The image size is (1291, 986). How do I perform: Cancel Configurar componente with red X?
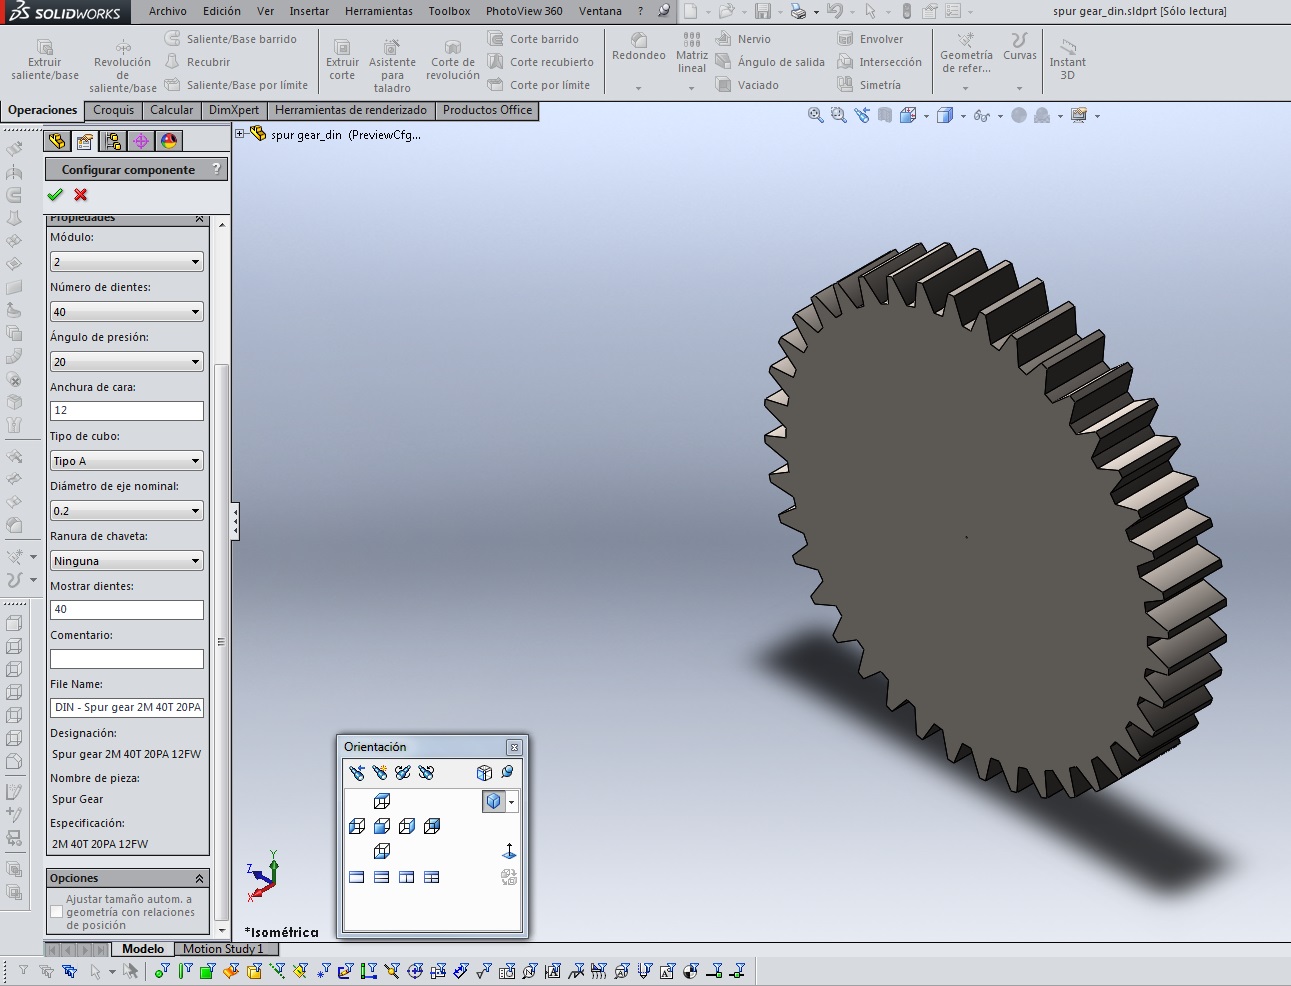81,195
